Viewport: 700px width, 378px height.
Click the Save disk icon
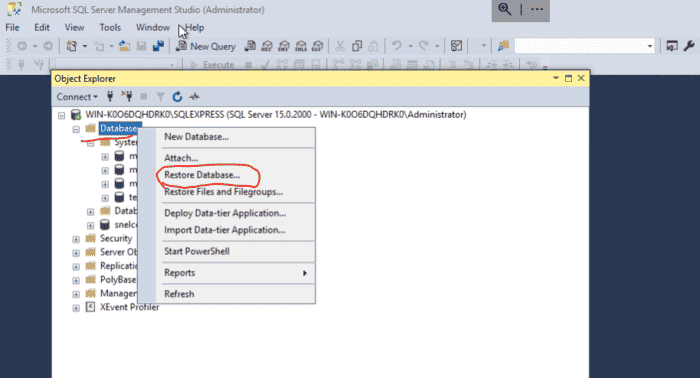[x=142, y=46]
